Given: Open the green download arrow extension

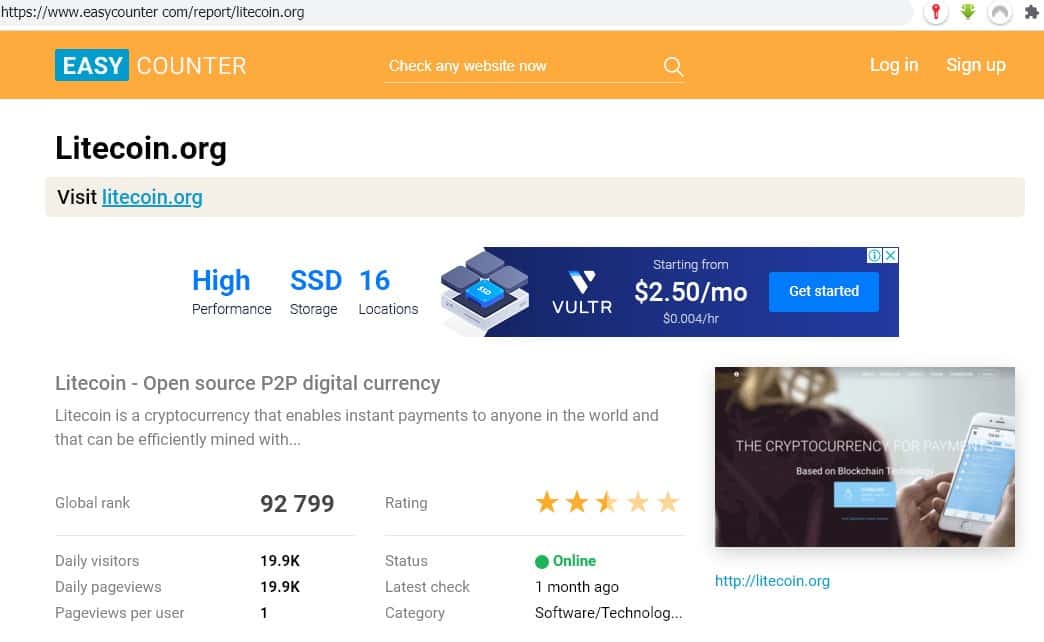Looking at the screenshot, I should pos(968,13).
